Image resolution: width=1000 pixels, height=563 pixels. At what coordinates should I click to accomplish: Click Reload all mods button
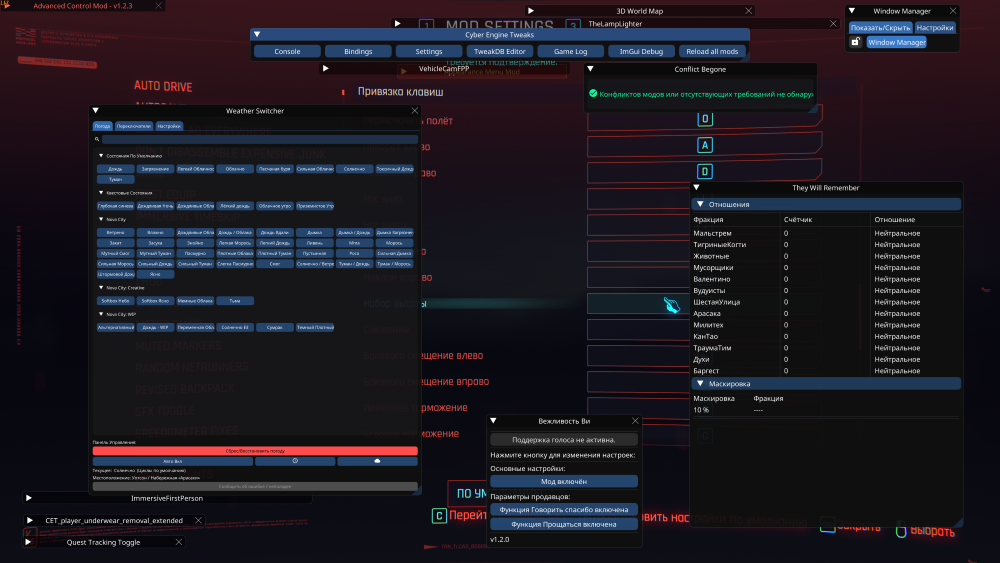pyautogui.click(x=712, y=52)
